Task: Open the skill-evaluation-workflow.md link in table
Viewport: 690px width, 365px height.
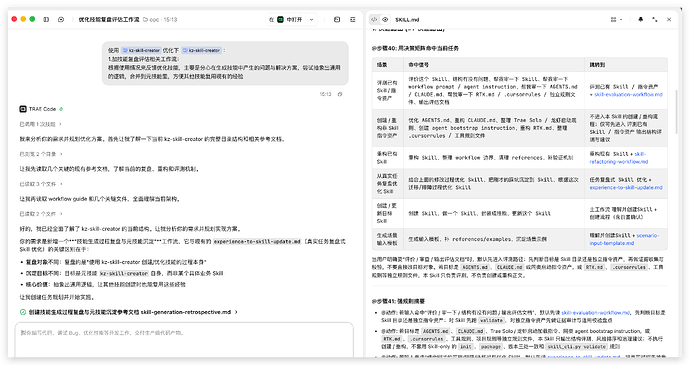Action: (628, 95)
